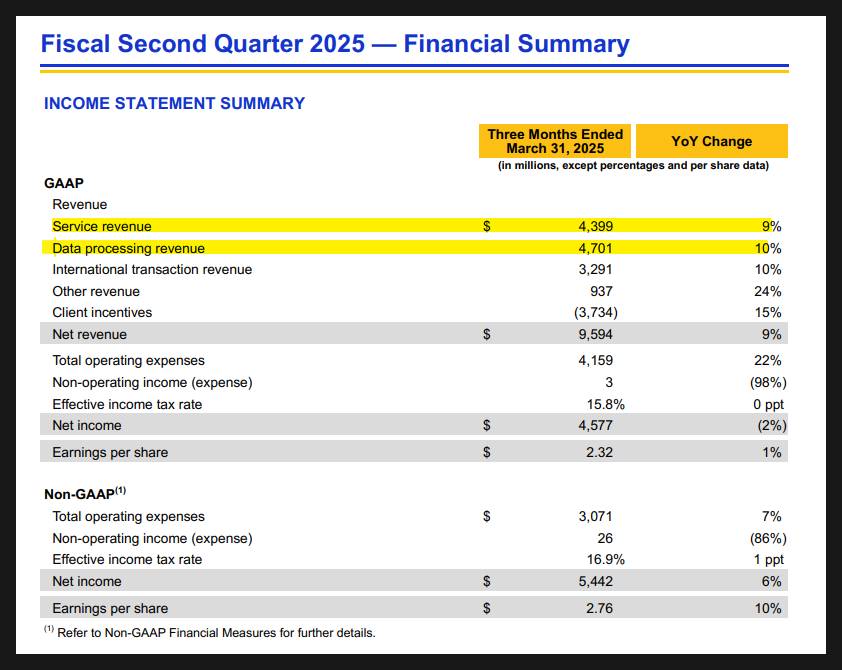
Task: Select GAAP tax rate change '0 ppt'
Action: click(x=768, y=404)
